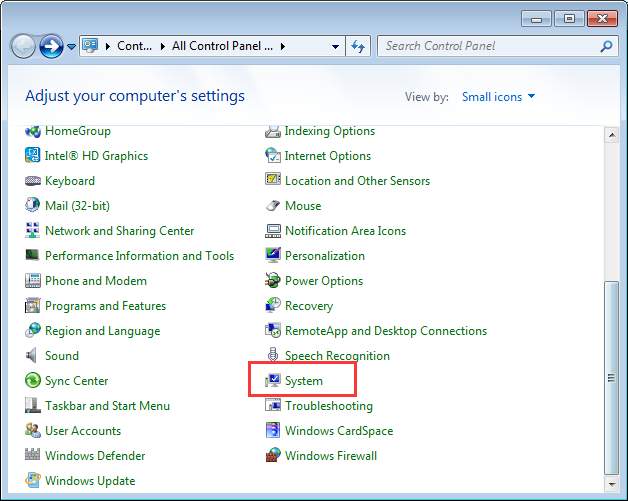Click the Windows Update icon

[x=32, y=481]
